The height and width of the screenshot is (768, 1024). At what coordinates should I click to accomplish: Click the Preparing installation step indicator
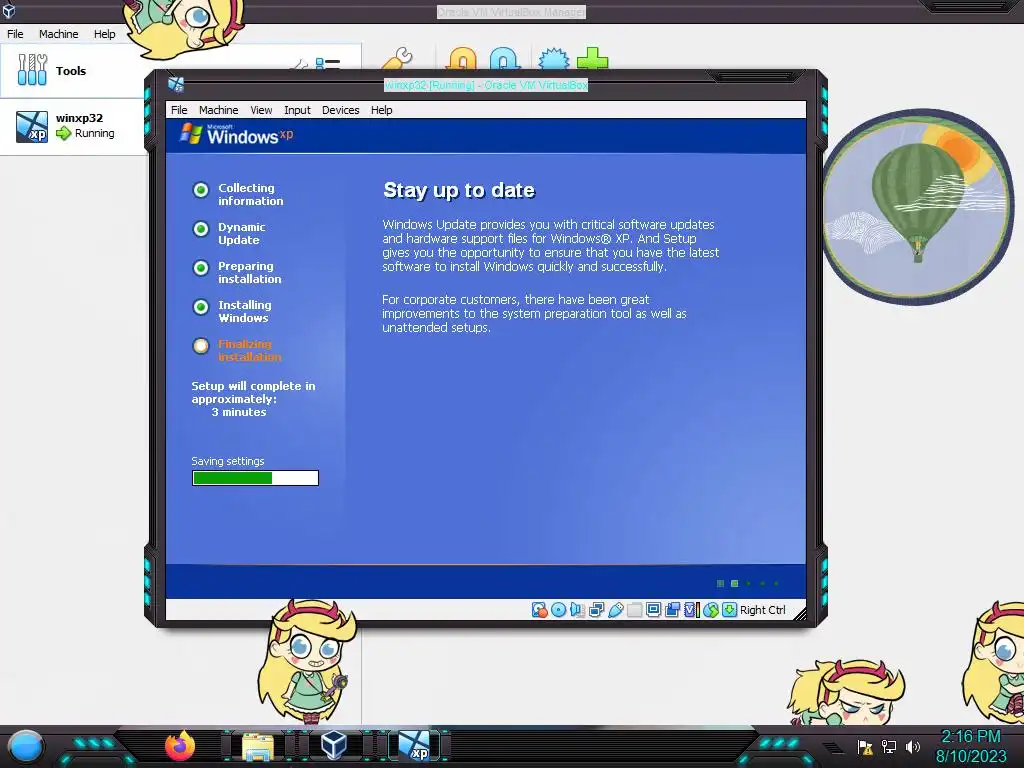[201, 268]
